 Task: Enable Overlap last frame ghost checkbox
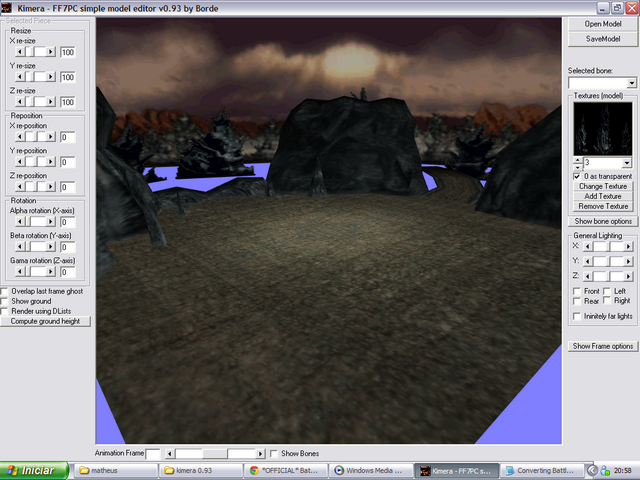[4, 291]
